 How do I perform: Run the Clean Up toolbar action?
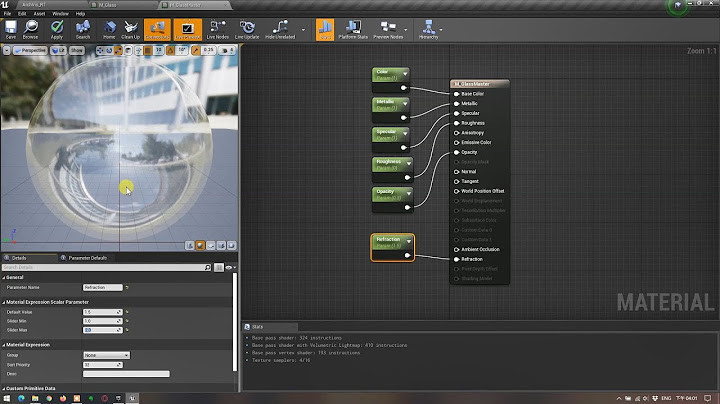coord(130,30)
